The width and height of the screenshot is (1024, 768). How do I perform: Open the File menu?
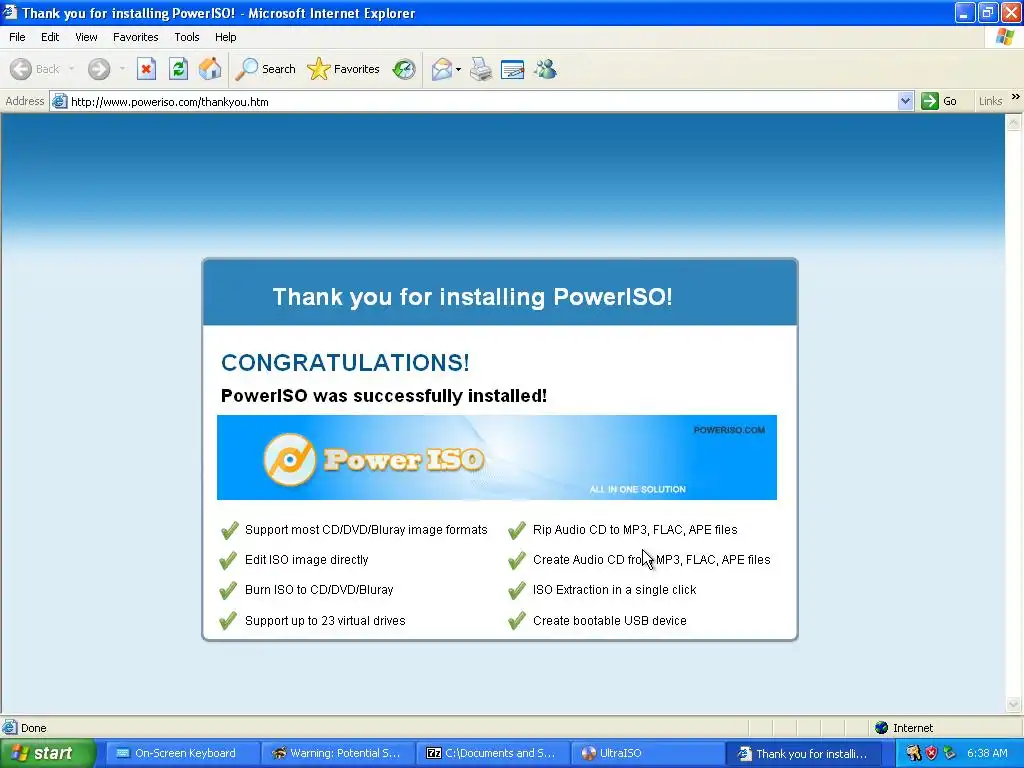click(x=17, y=37)
